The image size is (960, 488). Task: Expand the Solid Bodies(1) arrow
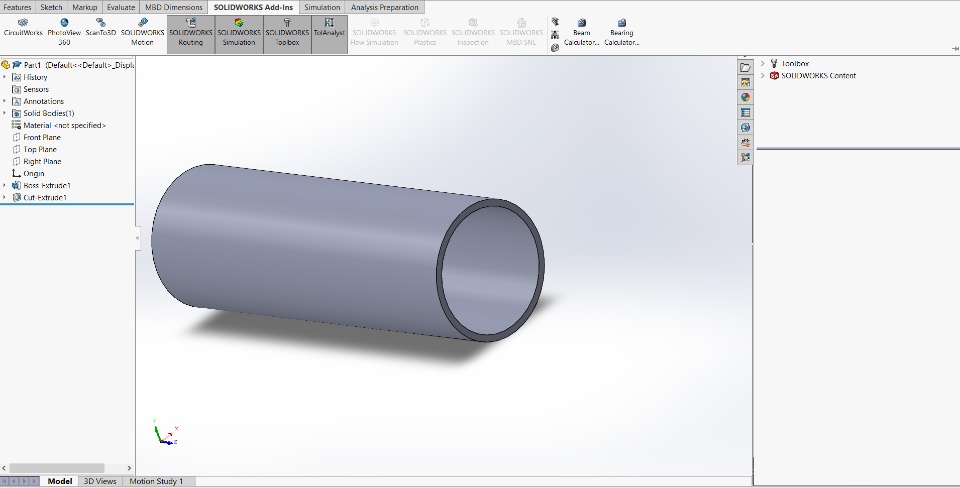pyautogui.click(x=5, y=113)
